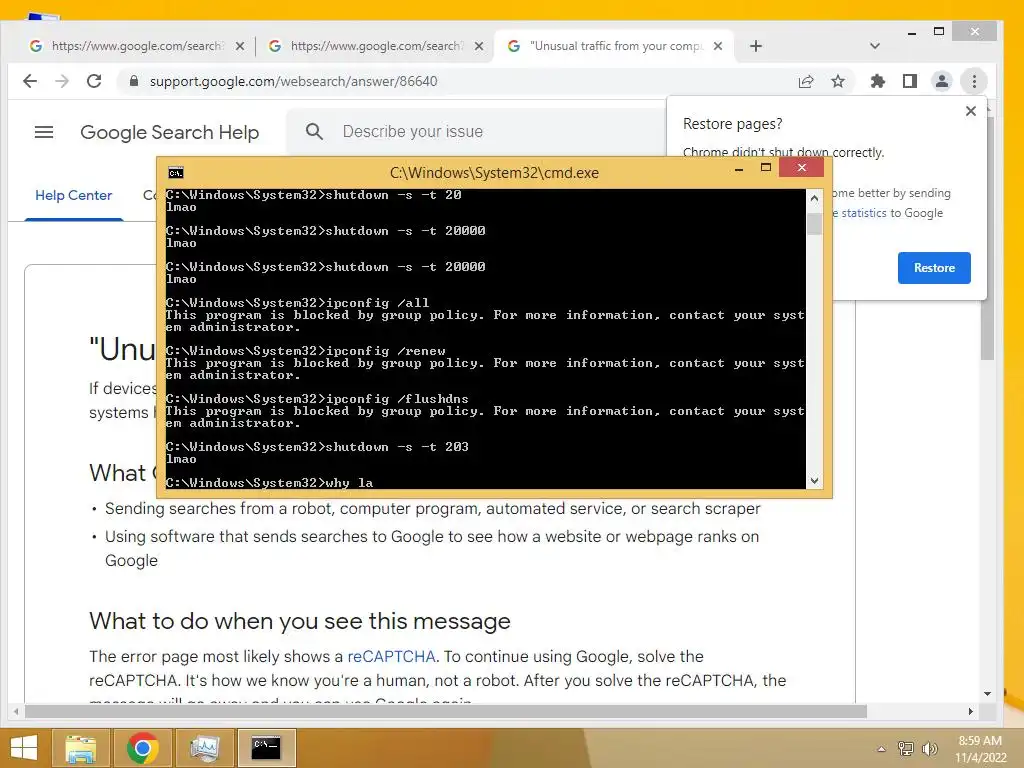Click the "ipconfig /renew" command line
Image resolution: width=1024 pixels, height=768 pixels.
click(x=305, y=351)
